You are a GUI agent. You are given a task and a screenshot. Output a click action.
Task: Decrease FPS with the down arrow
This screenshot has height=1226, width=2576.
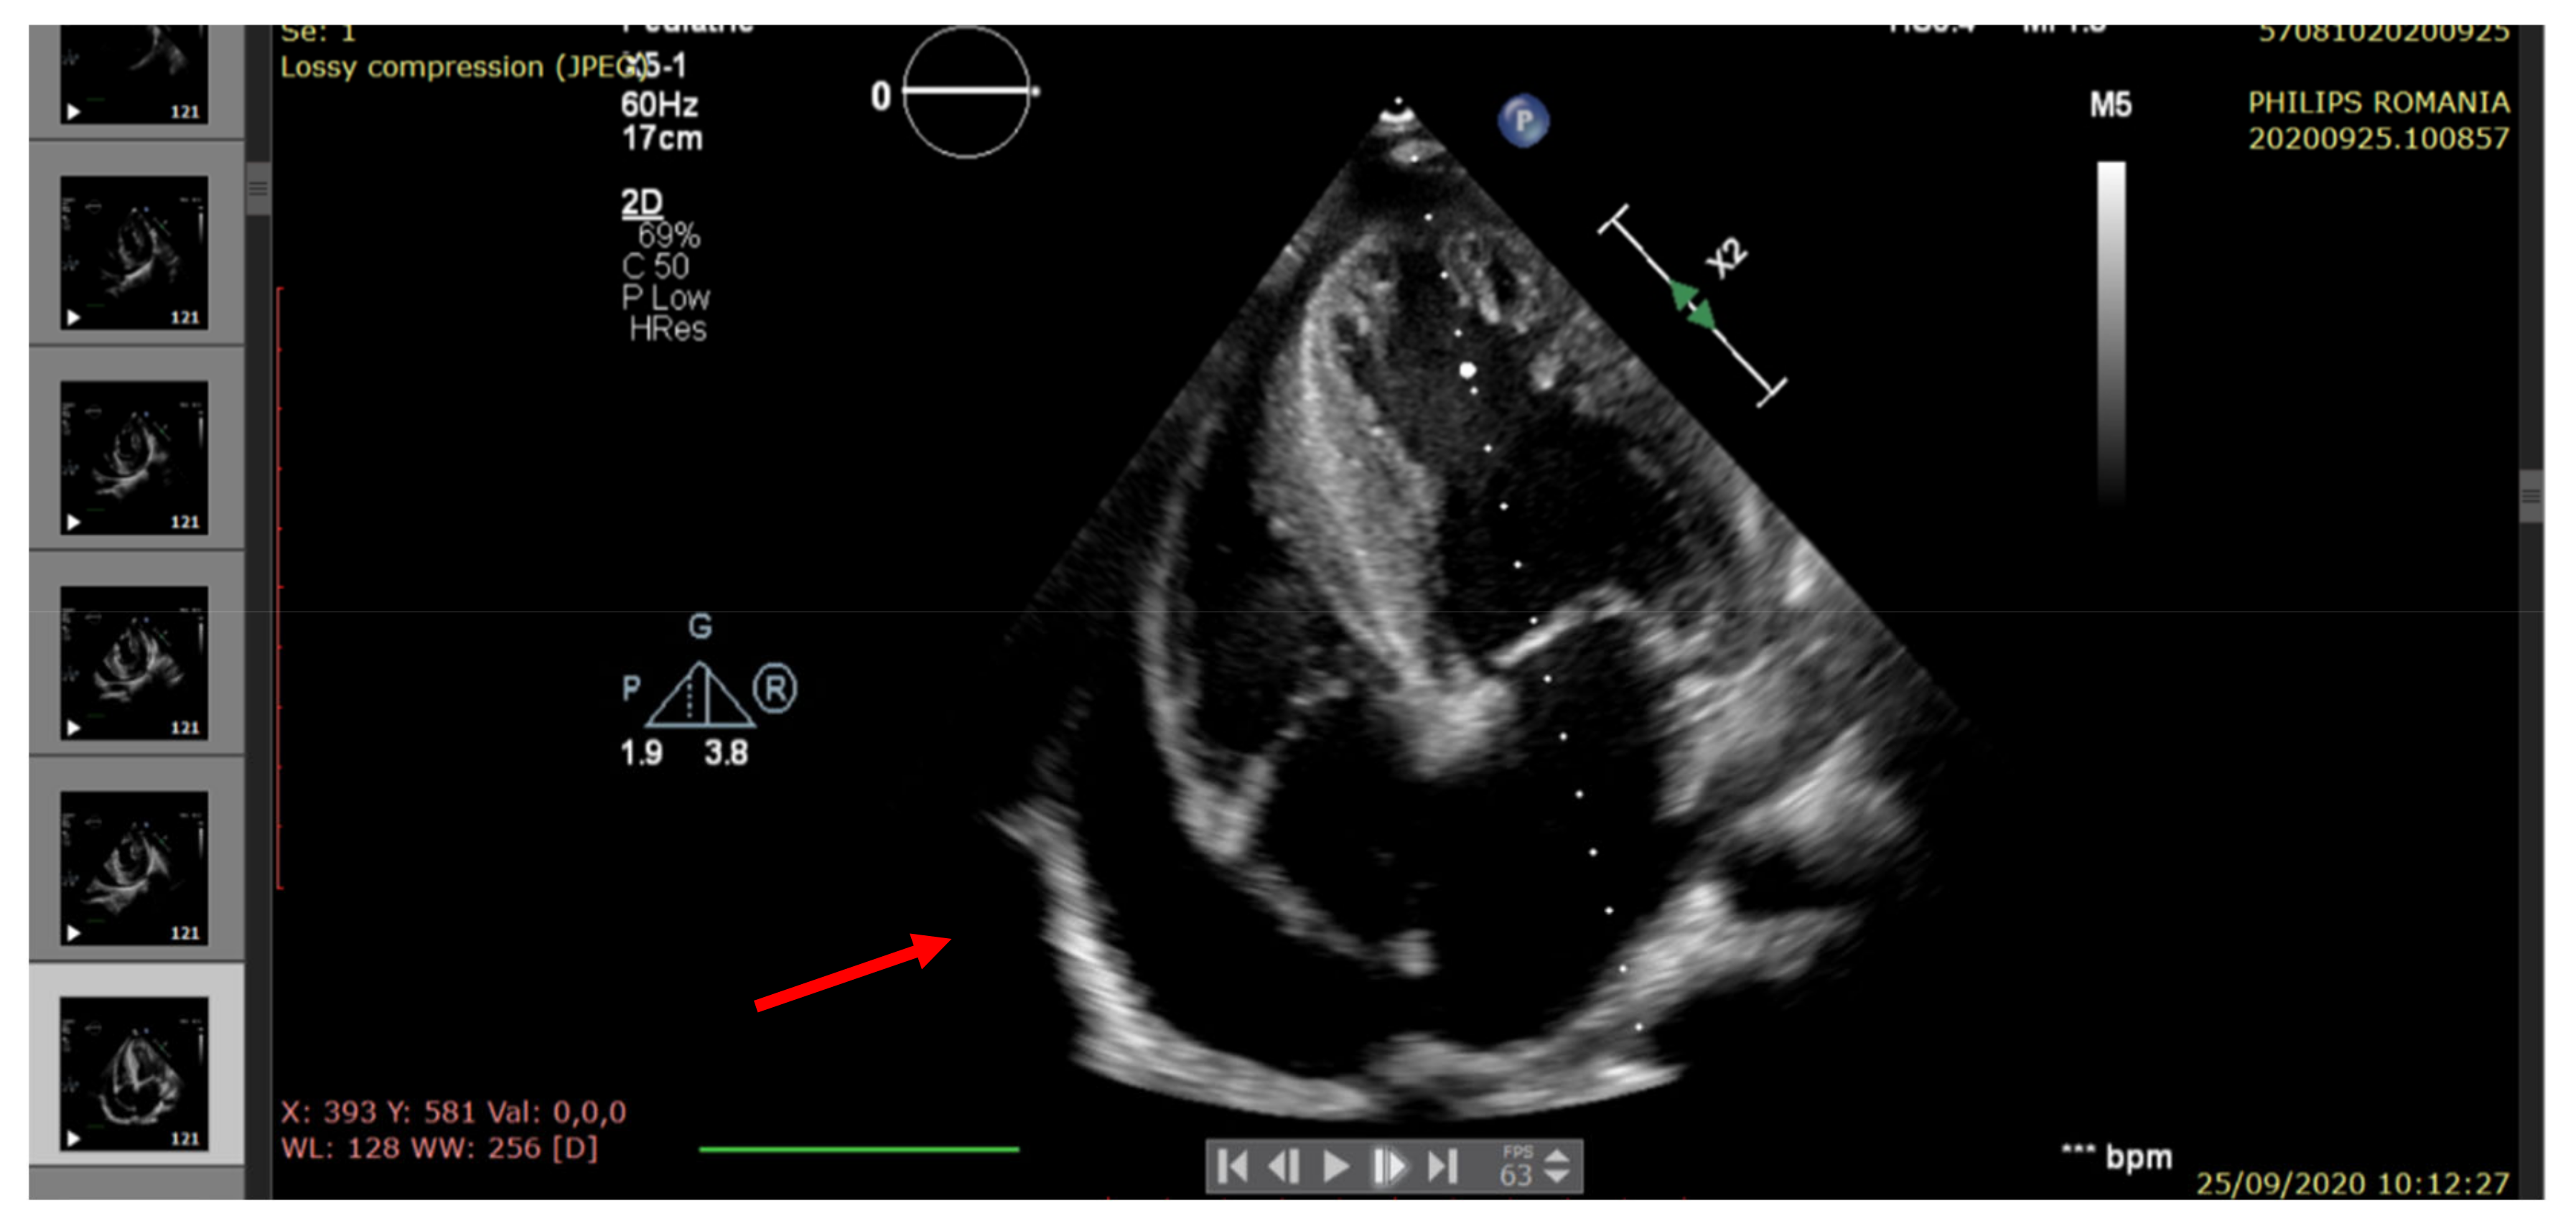pyautogui.click(x=1557, y=1177)
